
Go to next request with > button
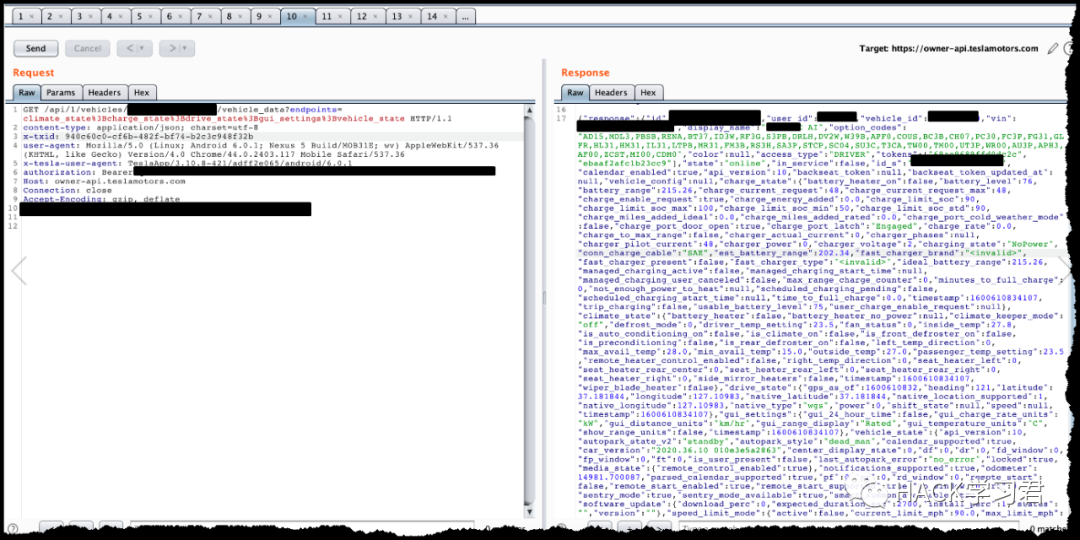pyautogui.click(x=172, y=48)
